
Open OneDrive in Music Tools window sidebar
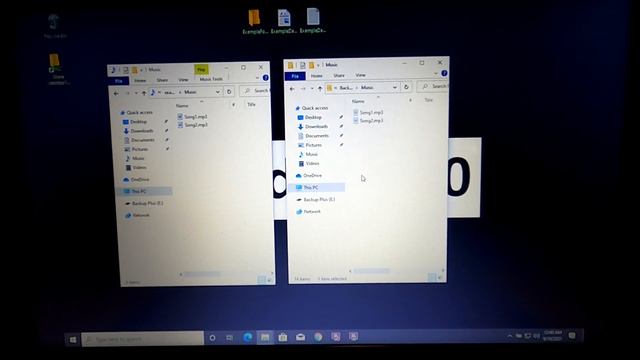click(x=136, y=180)
